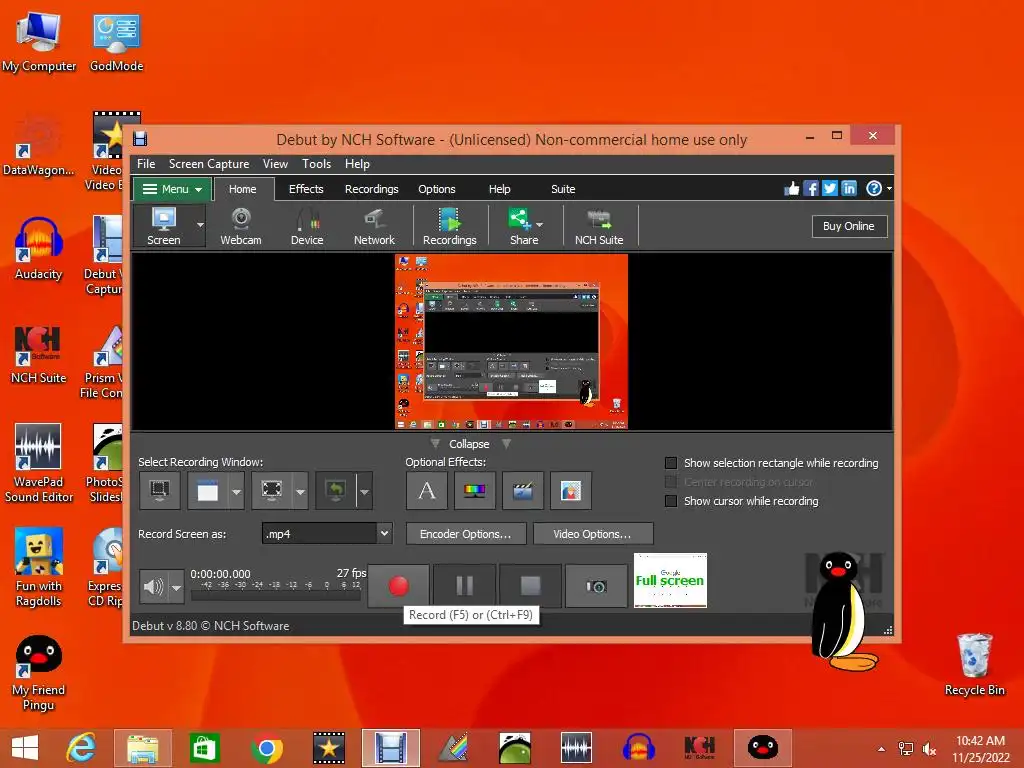Open the Twitter share icon
The image size is (1024, 768).
pyautogui.click(x=829, y=189)
